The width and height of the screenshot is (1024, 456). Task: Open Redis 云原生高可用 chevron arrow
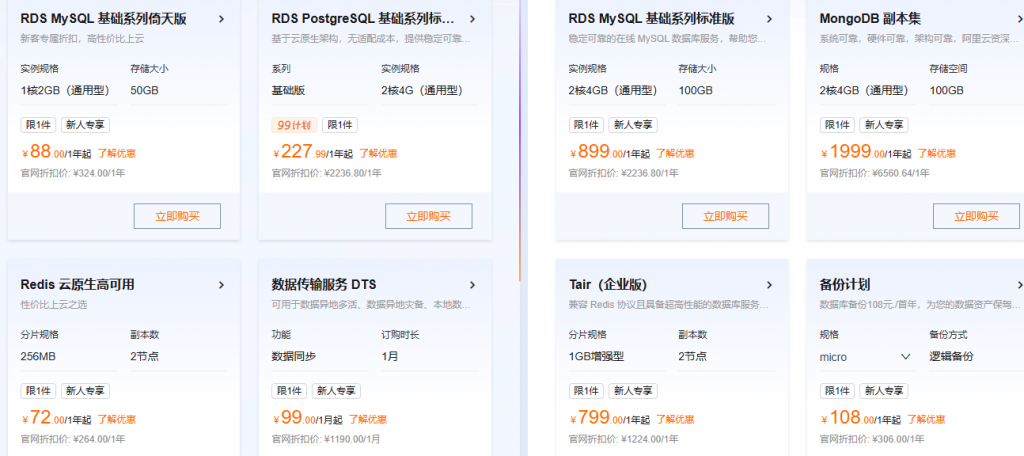[221, 285]
